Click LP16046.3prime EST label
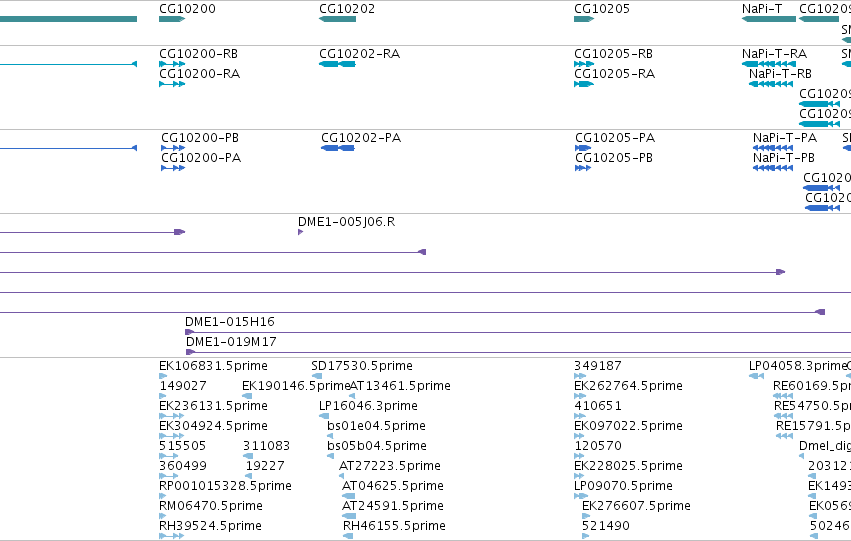Screen dimensions: 851x541 click(368, 406)
